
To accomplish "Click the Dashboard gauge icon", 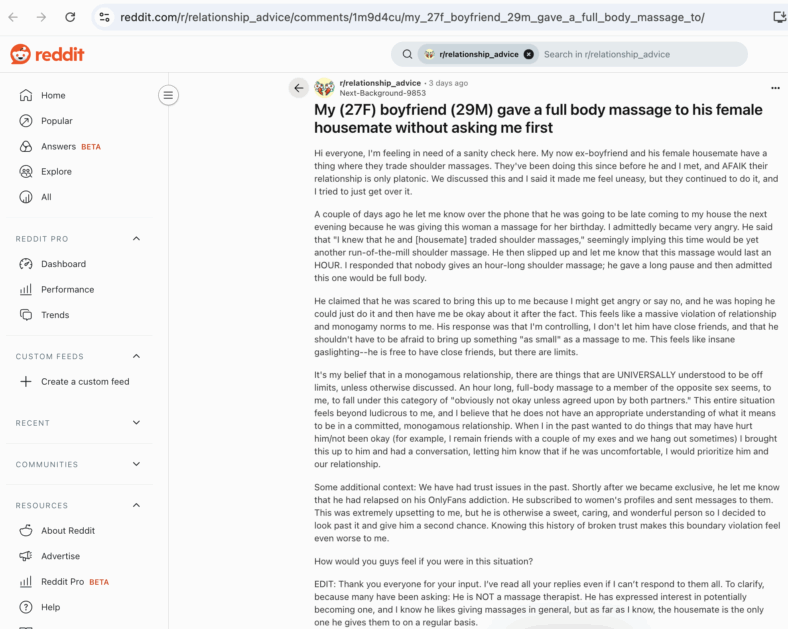I will pyautogui.click(x=26, y=264).
